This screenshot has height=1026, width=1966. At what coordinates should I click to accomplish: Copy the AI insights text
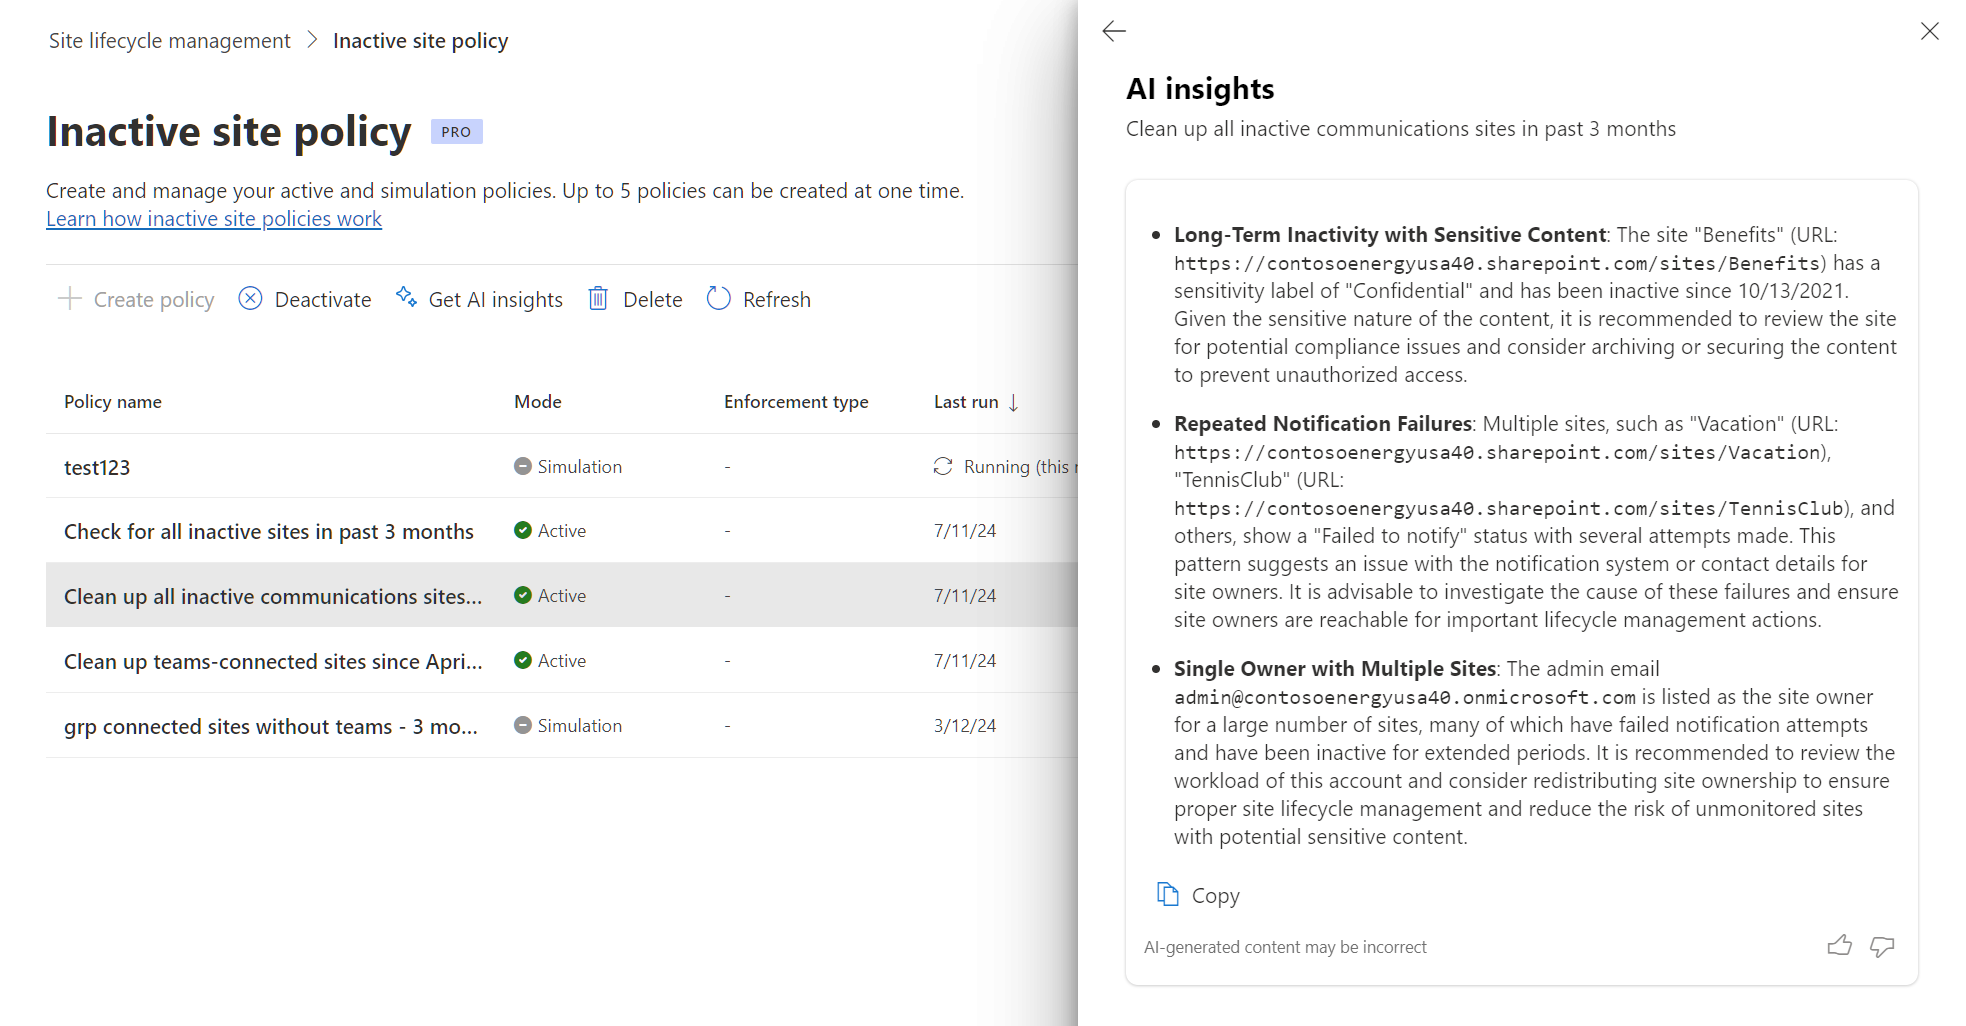pyautogui.click(x=1198, y=895)
